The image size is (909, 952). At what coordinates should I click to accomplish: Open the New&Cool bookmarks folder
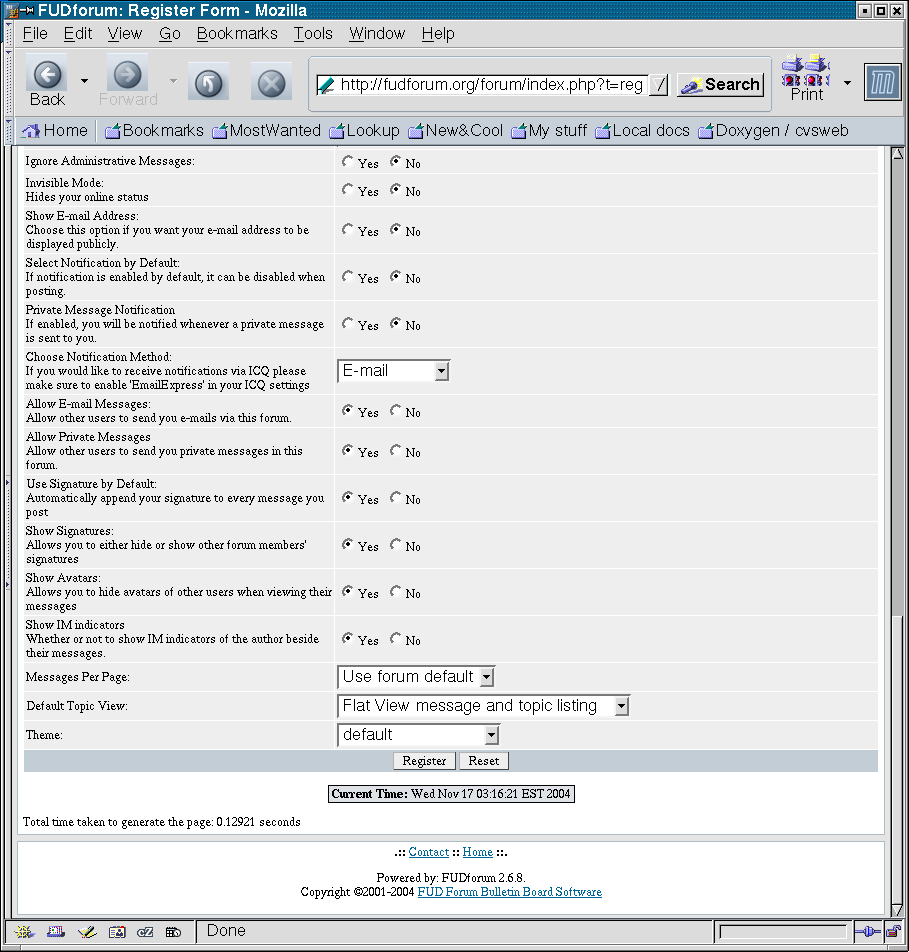pyautogui.click(x=455, y=131)
